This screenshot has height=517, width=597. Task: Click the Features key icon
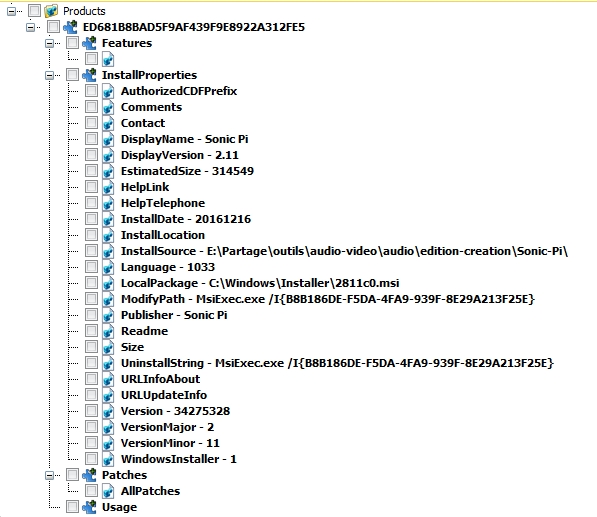coord(89,43)
